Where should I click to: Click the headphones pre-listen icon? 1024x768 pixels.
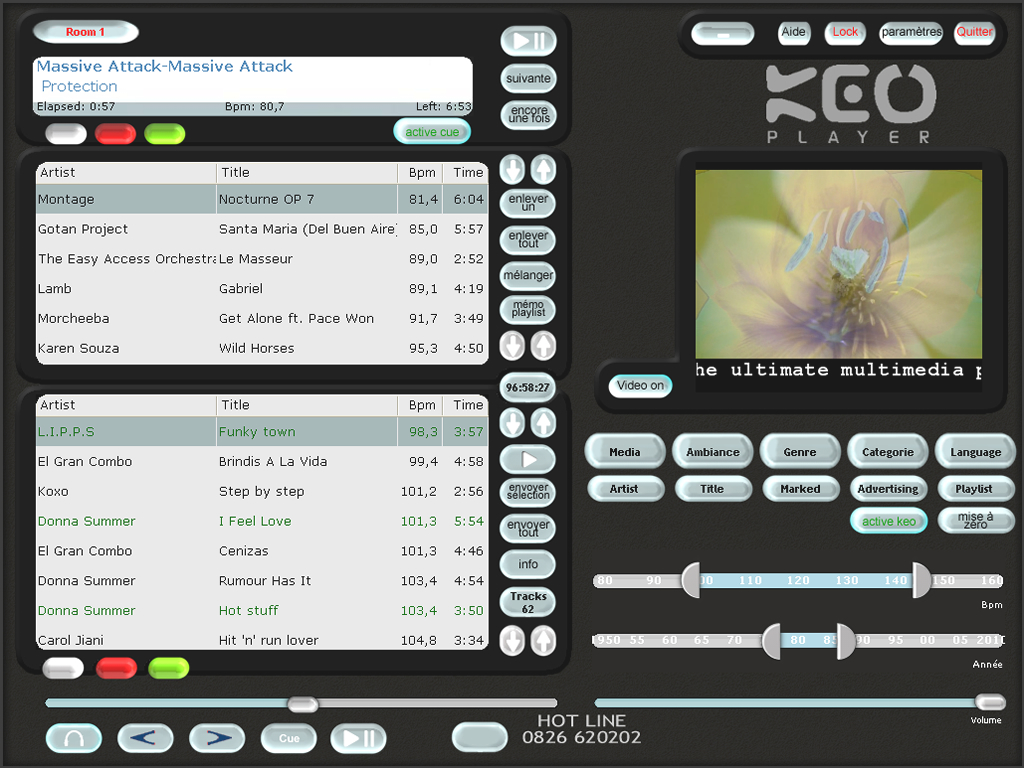tap(74, 738)
